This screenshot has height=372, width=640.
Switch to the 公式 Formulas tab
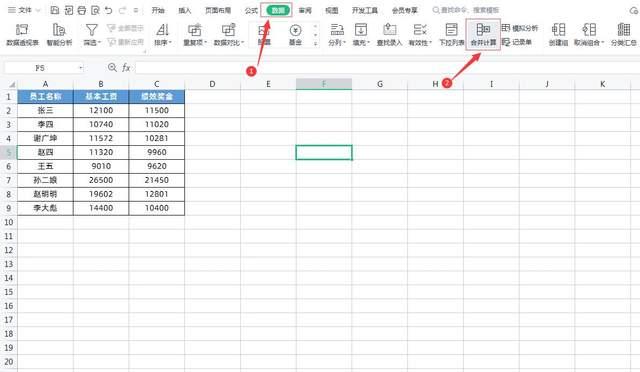[x=251, y=10]
